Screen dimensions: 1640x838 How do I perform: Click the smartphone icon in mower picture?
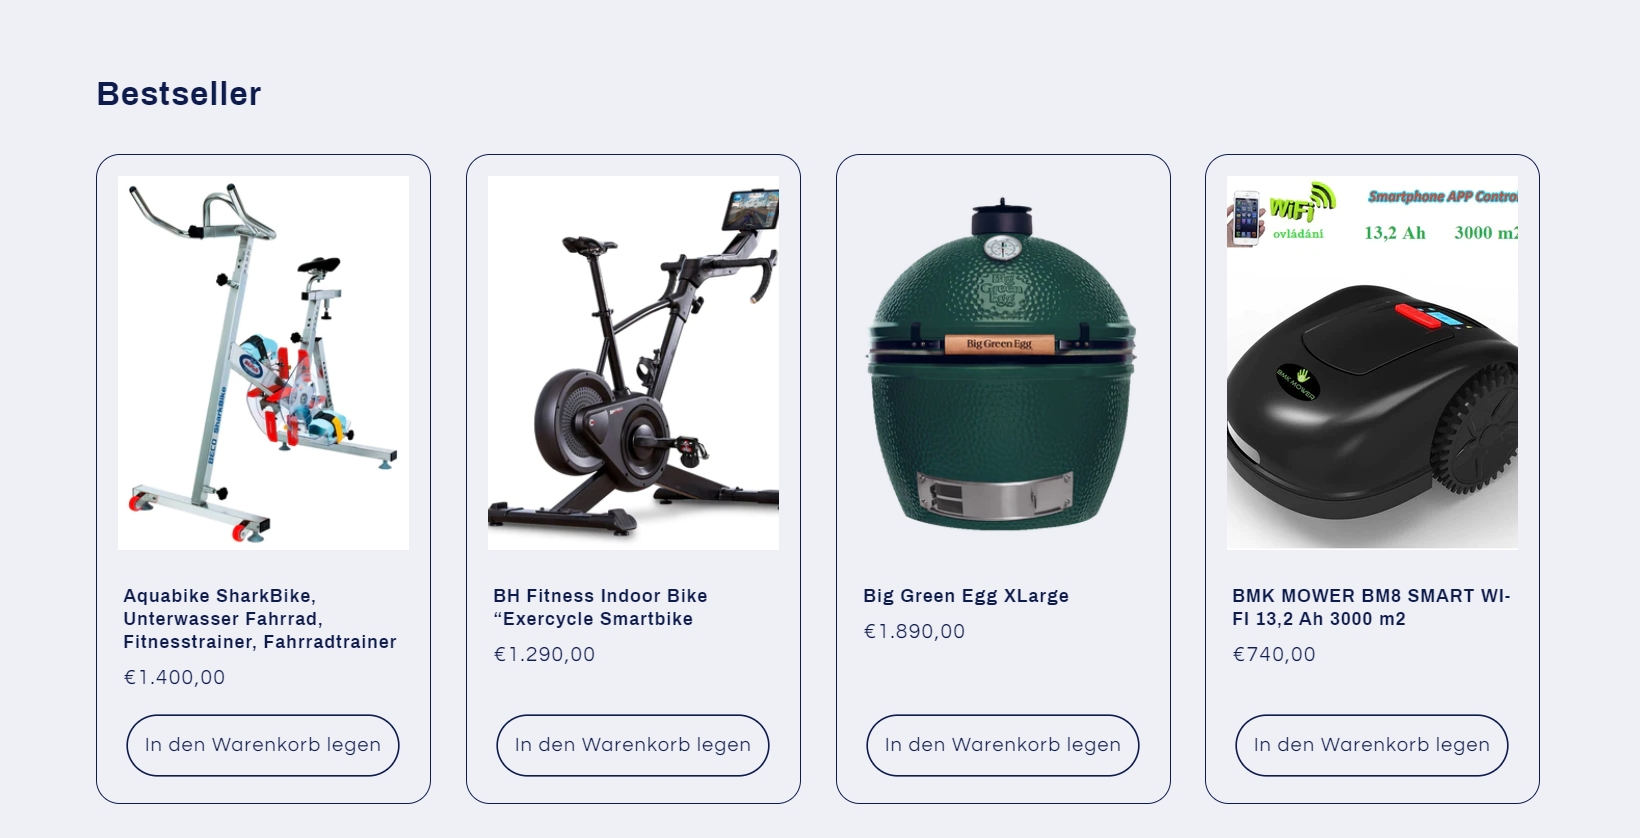[1246, 218]
